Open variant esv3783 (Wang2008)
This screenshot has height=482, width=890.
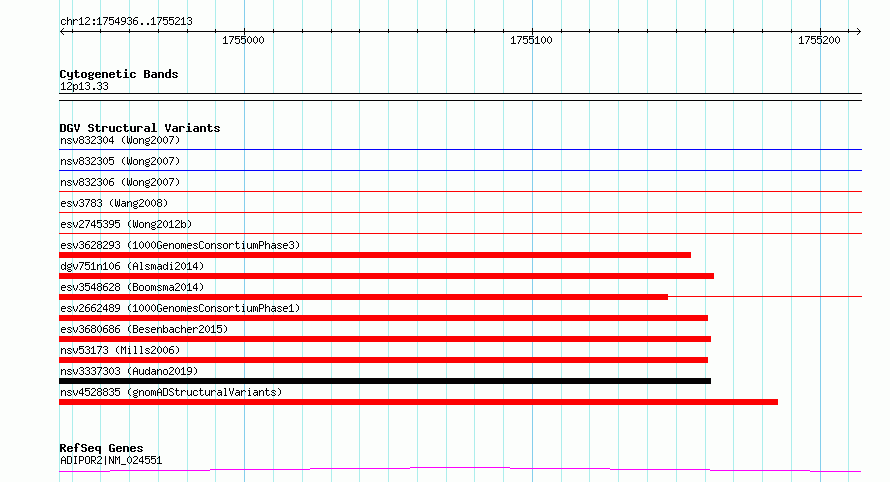click(114, 203)
